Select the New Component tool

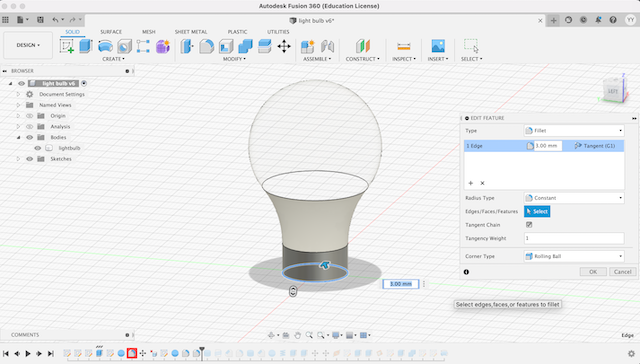(308, 46)
